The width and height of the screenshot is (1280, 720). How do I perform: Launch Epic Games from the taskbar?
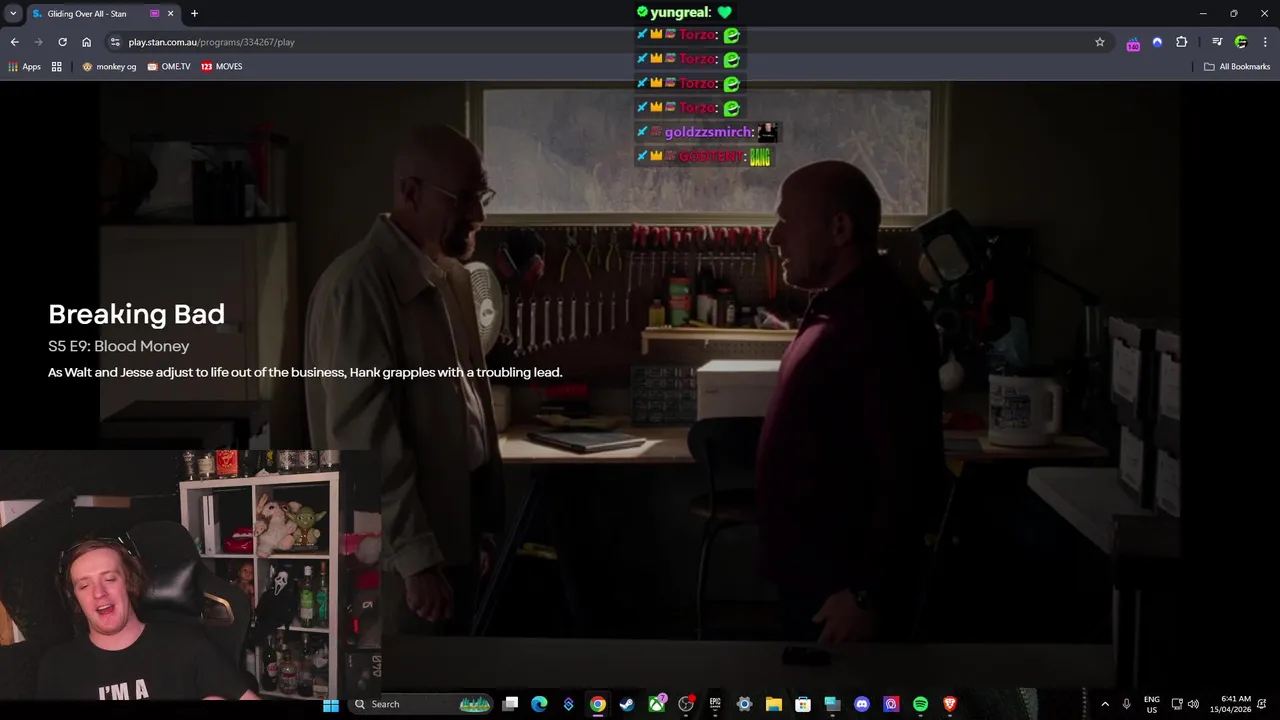click(x=715, y=704)
